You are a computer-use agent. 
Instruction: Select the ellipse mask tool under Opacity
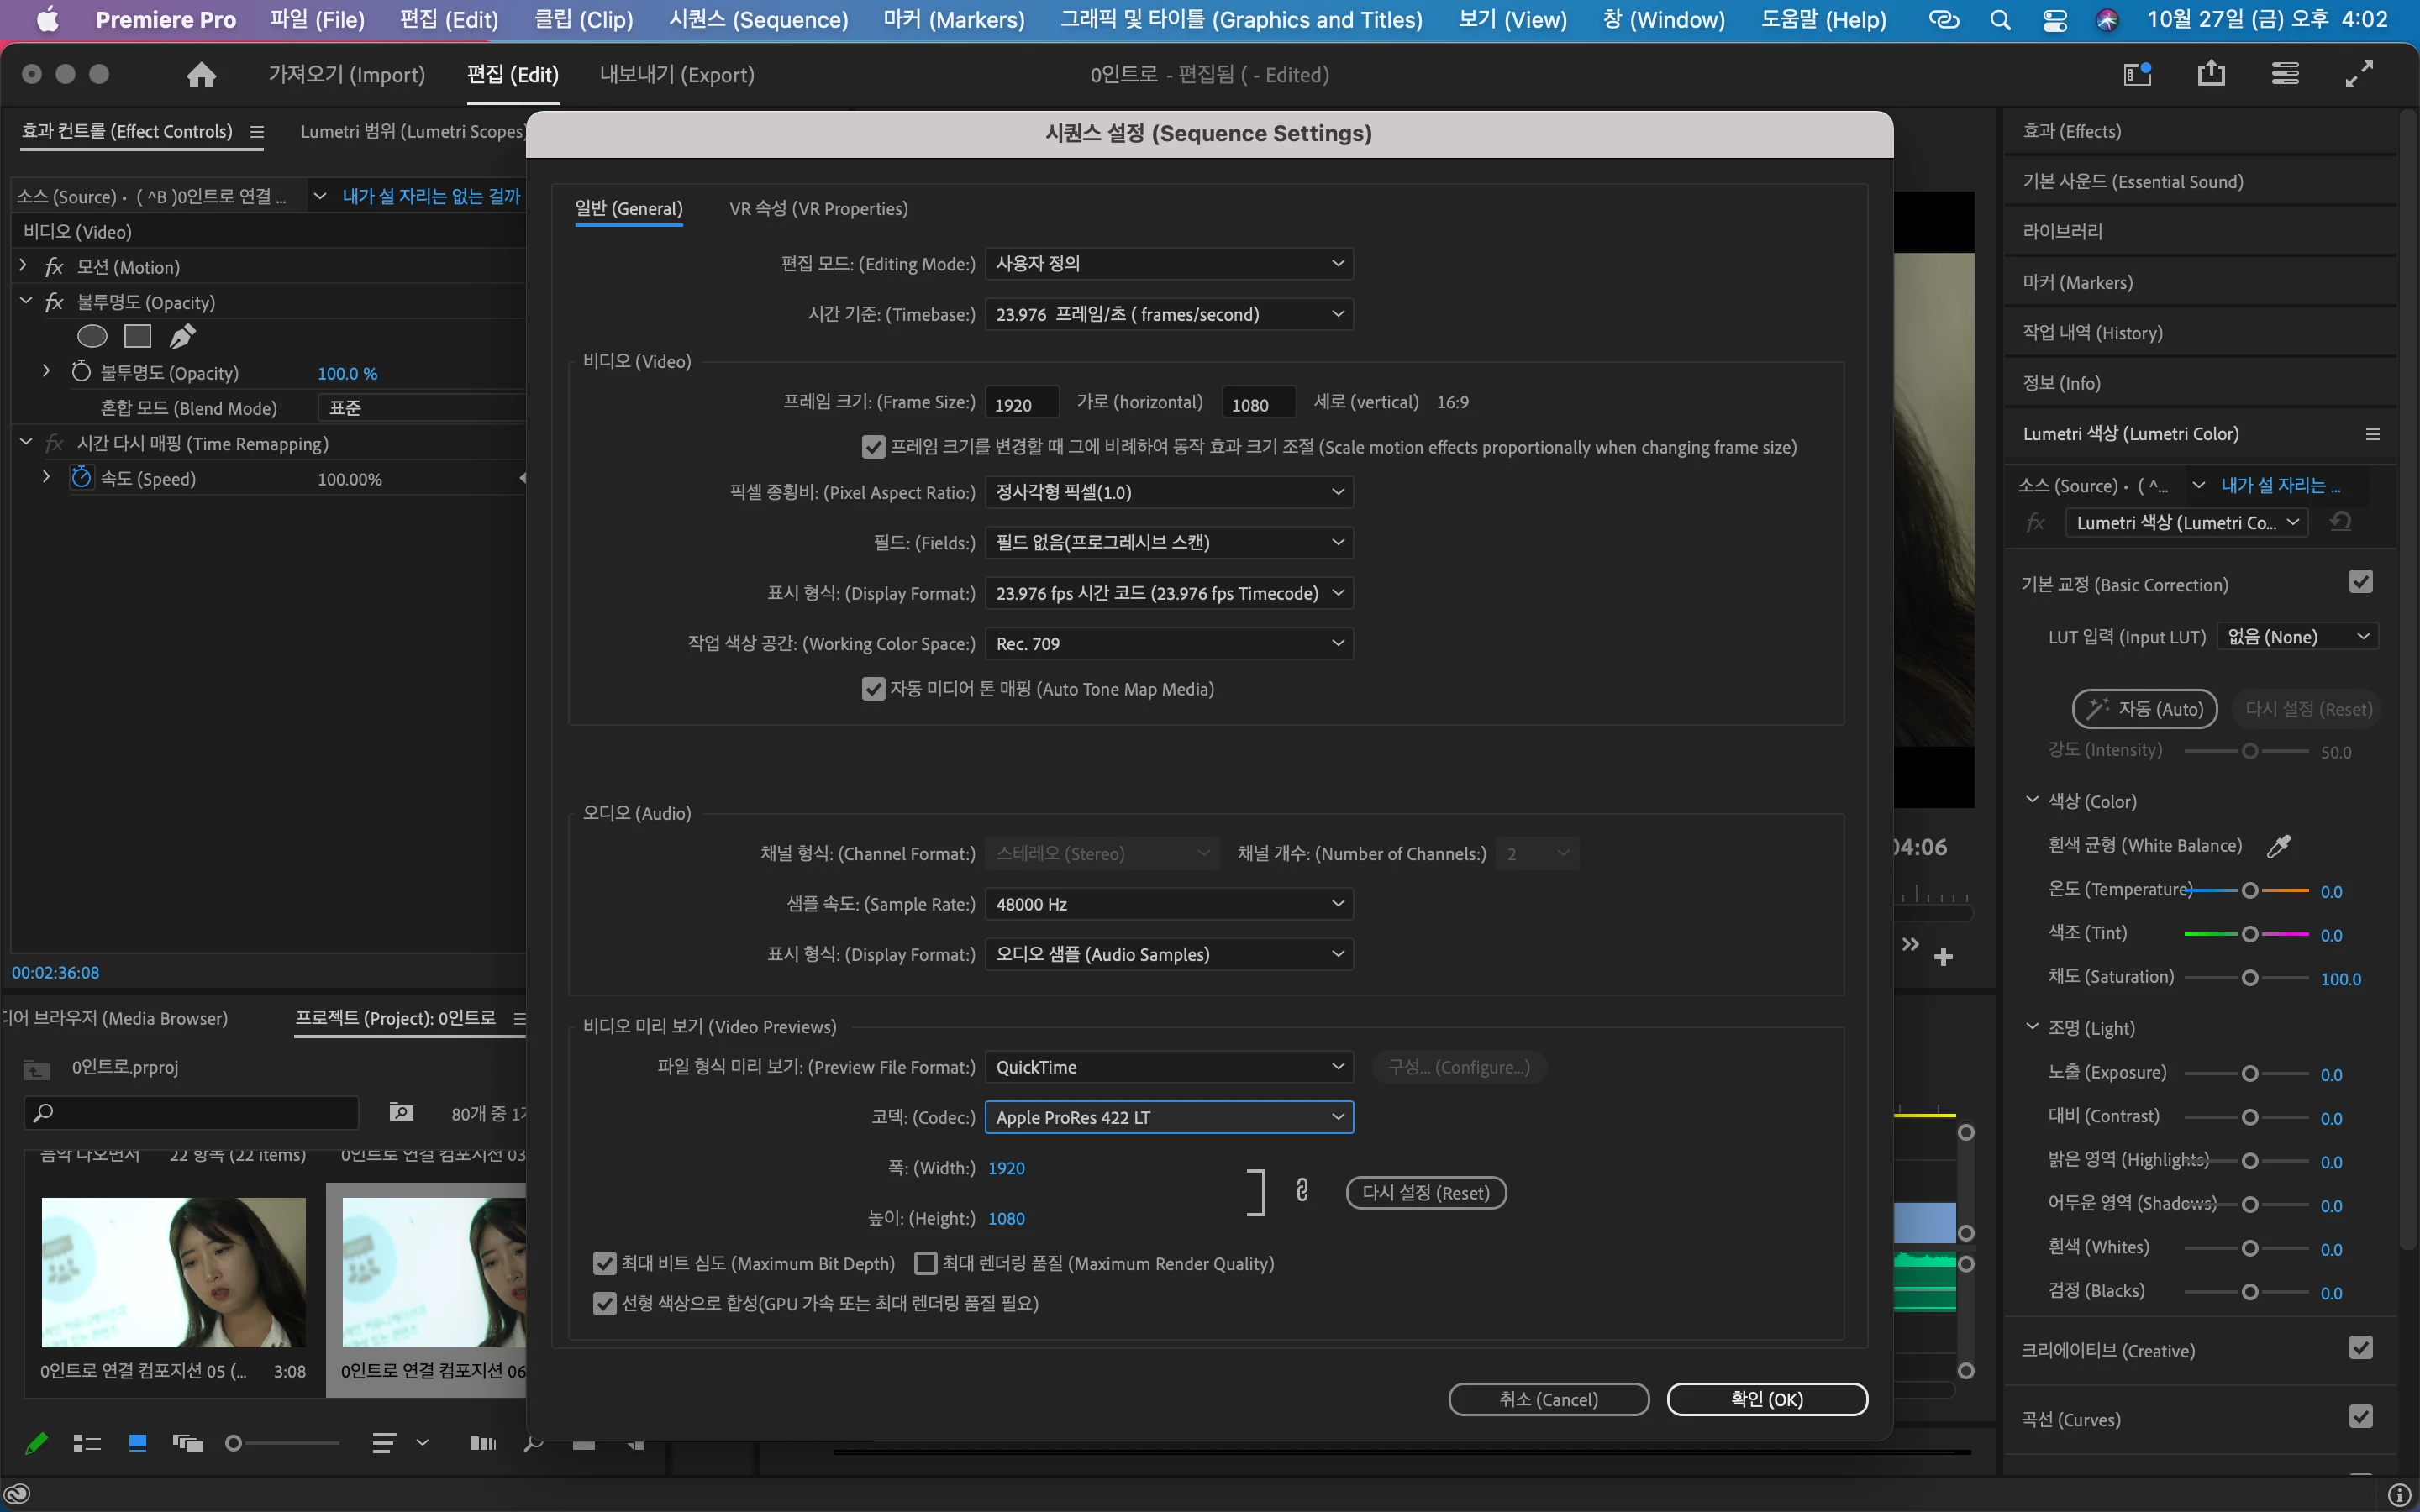point(92,337)
